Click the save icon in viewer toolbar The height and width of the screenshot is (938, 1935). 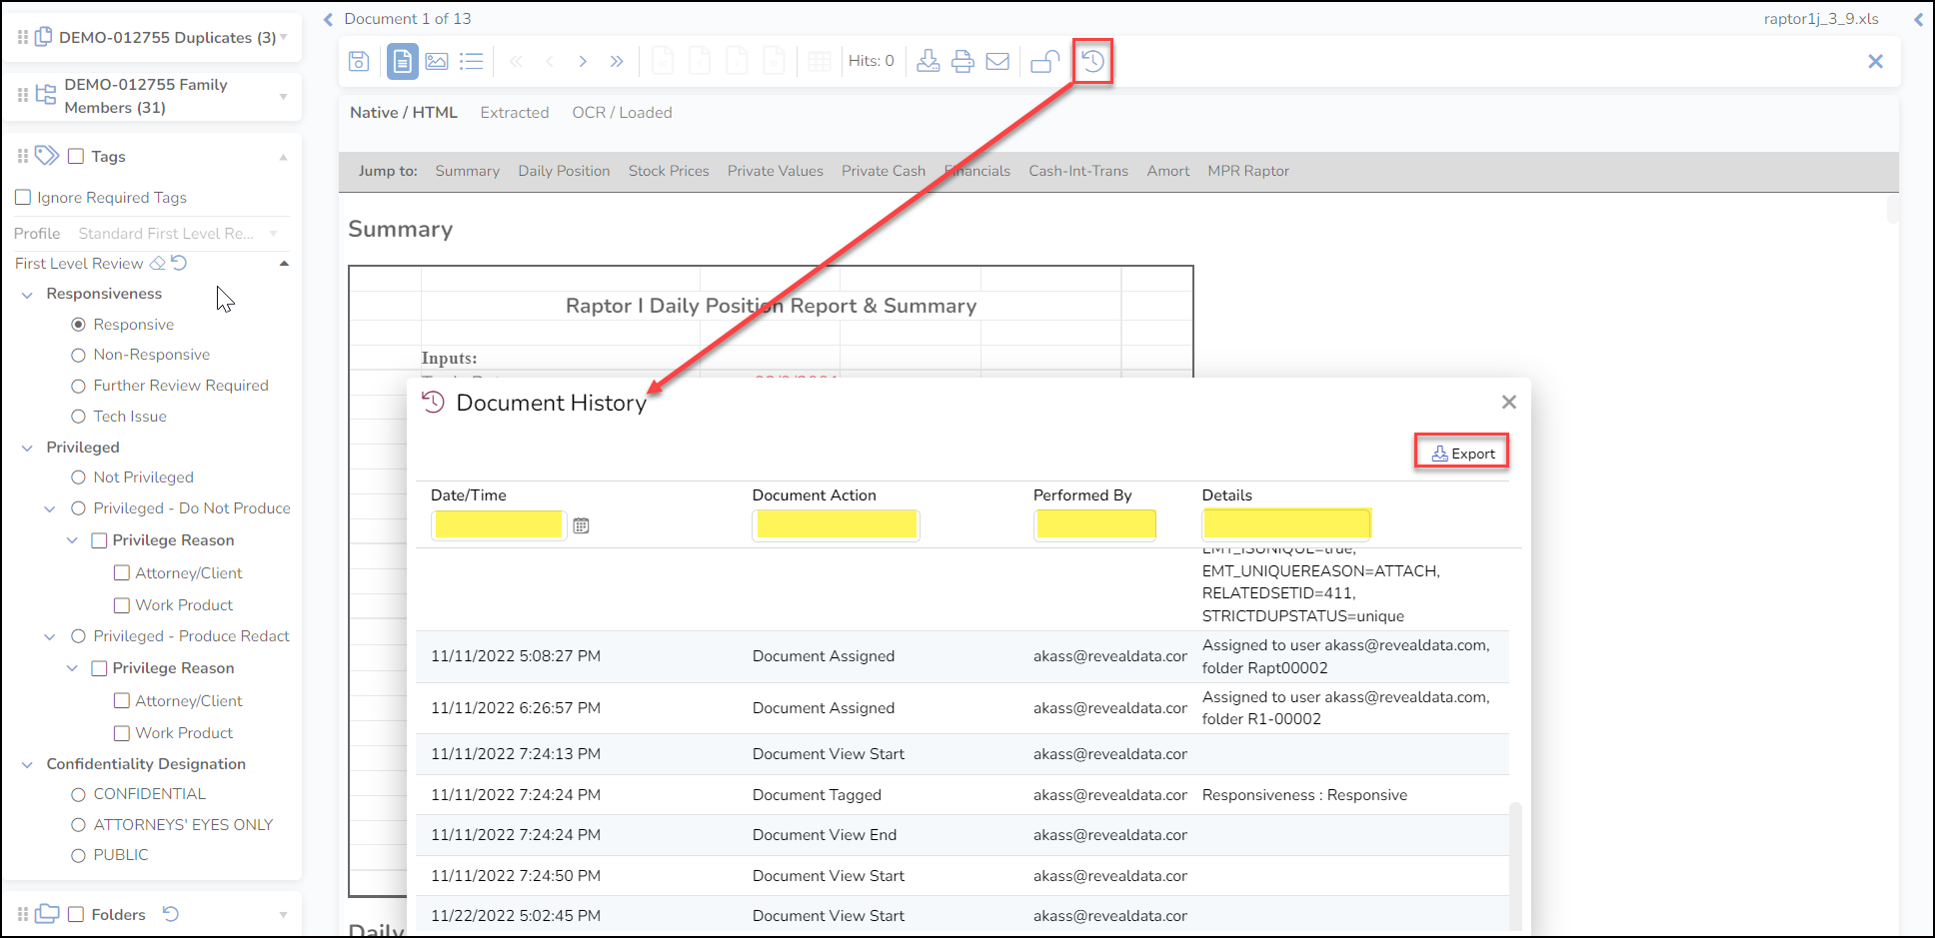pyautogui.click(x=359, y=61)
